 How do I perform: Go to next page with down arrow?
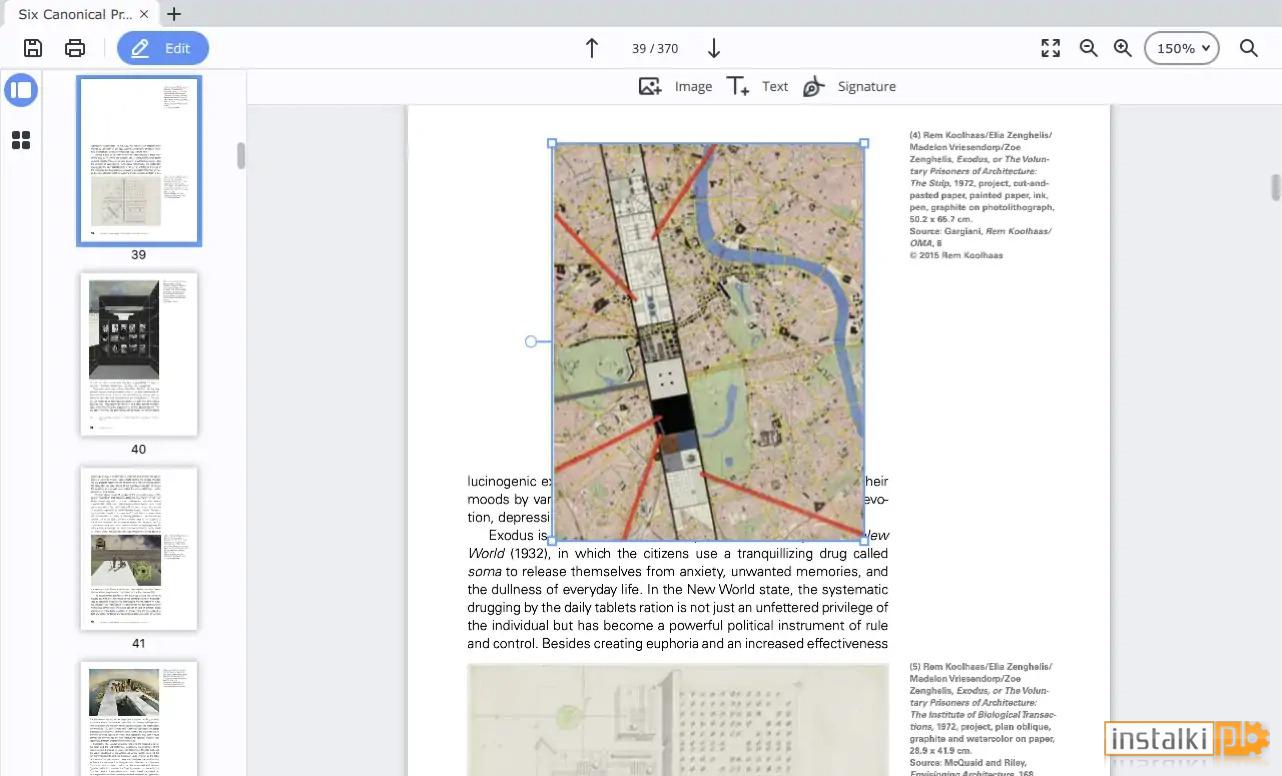(714, 48)
